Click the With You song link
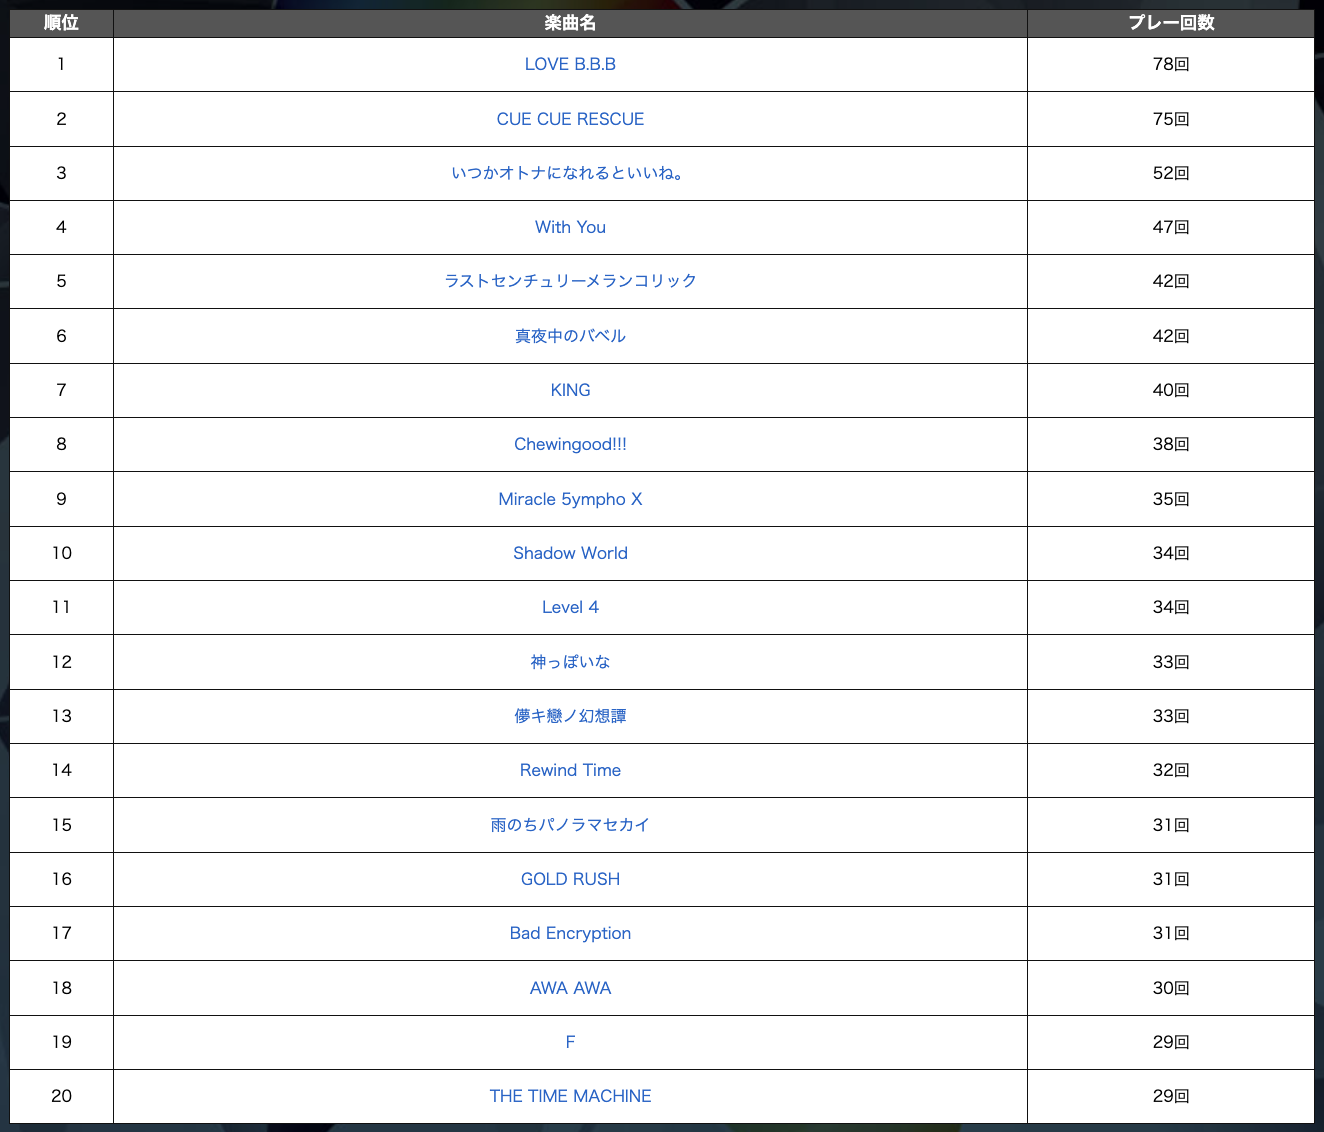Screen dimensions: 1324x1132 (x=570, y=227)
